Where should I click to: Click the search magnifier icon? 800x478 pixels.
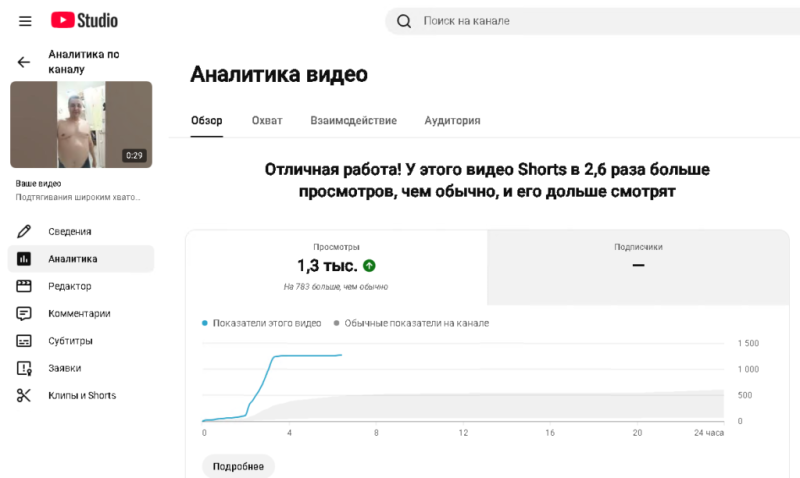tap(404, 21)
